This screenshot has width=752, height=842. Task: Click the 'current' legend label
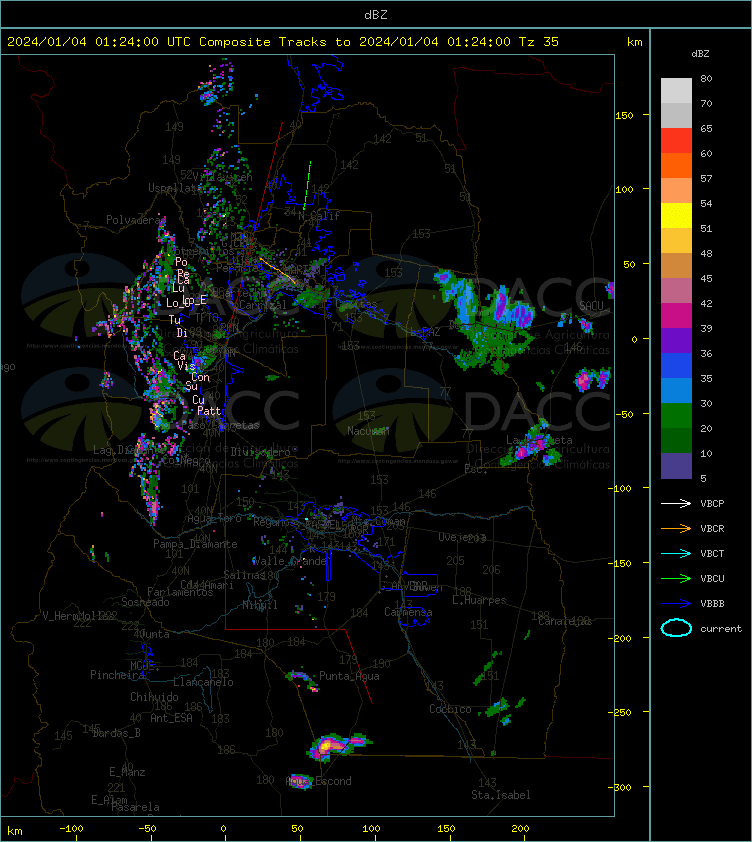[x=721, y=628]
